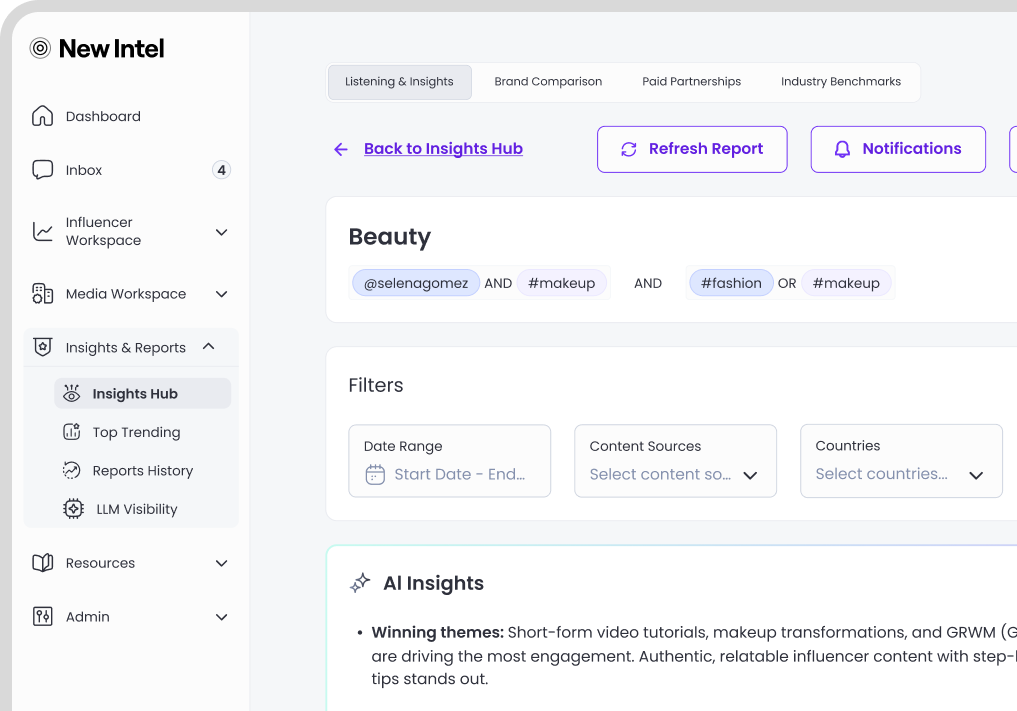
Task: Select Insights Hub in the sidebar
Action: pos(143,393)
